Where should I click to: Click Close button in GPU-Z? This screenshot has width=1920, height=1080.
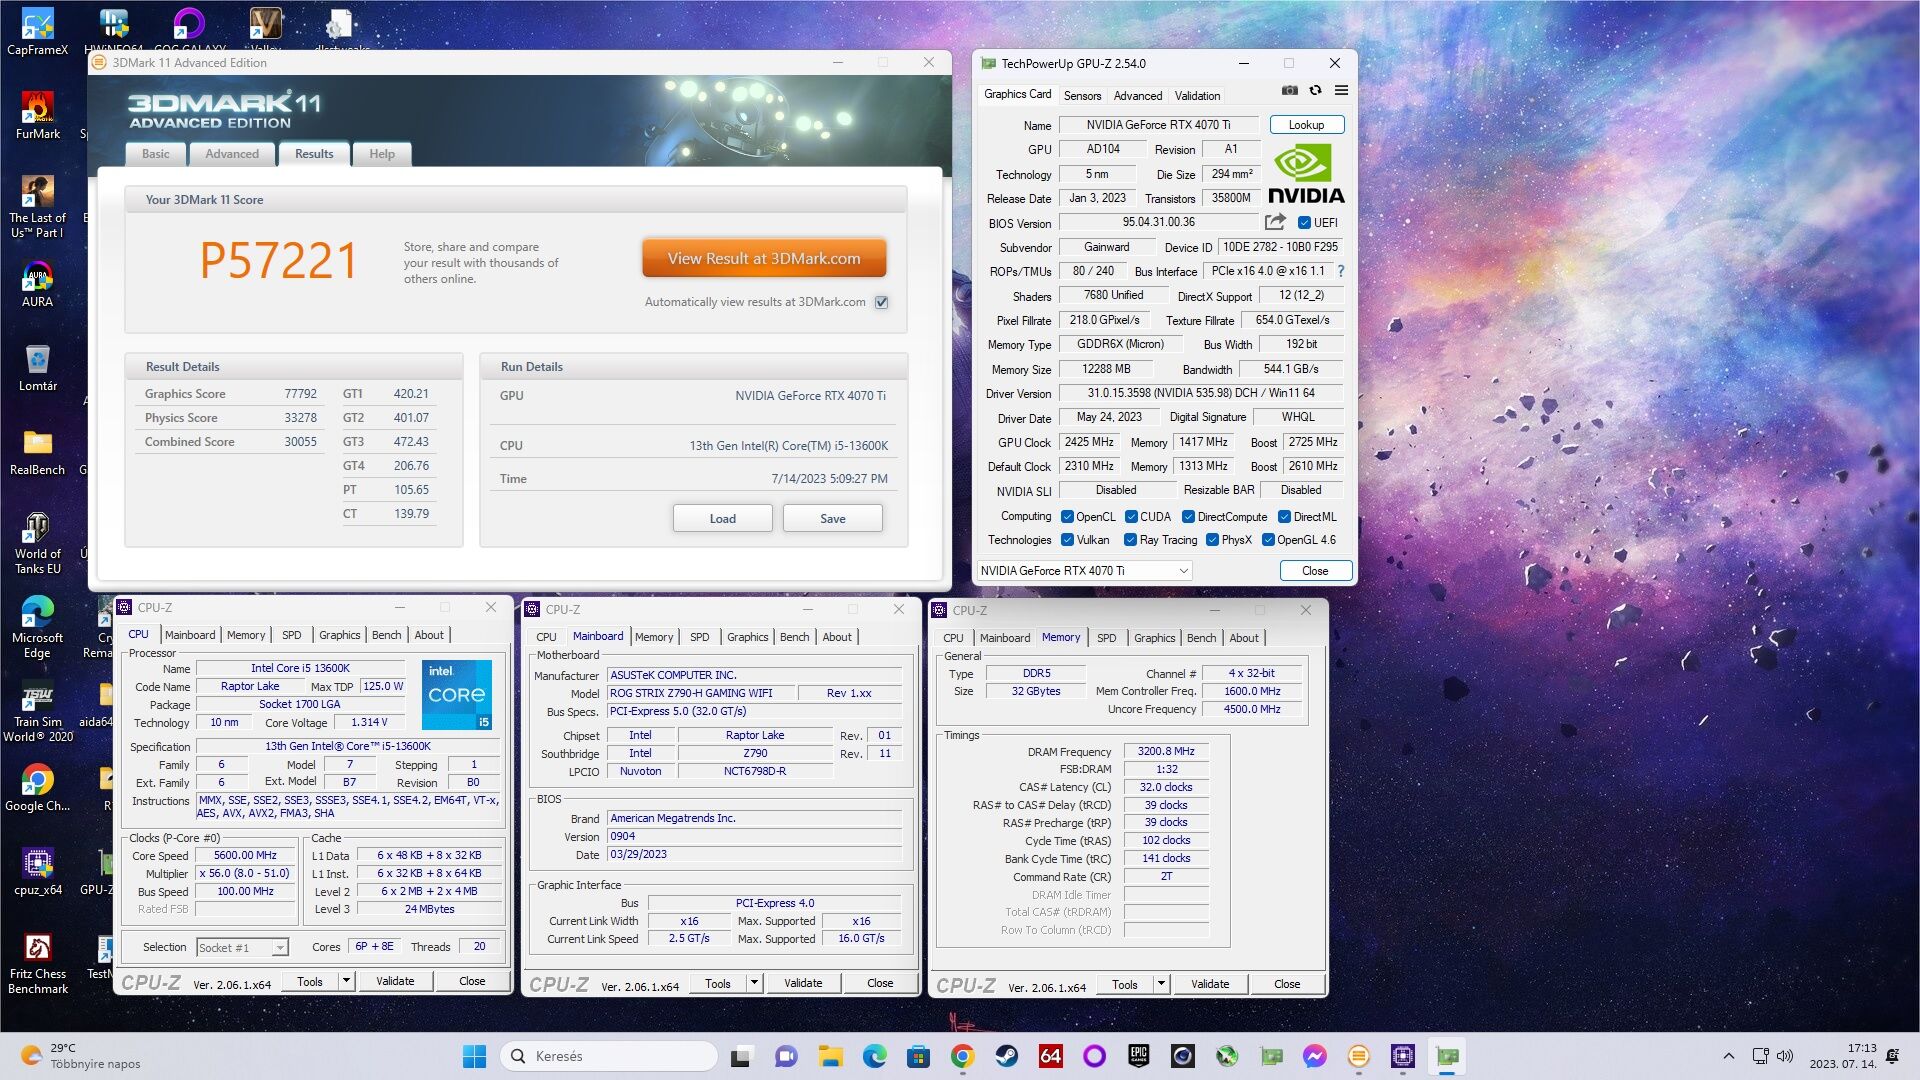[1315, 571]
